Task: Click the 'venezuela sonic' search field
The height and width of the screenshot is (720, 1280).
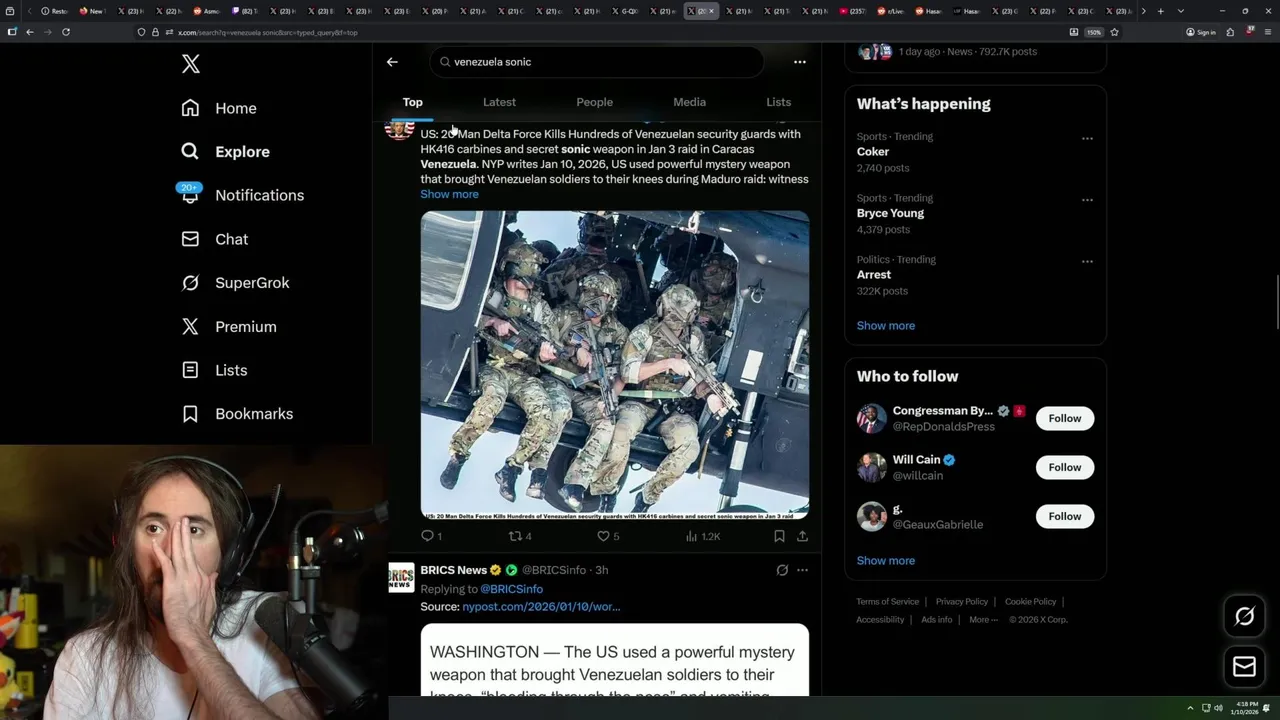Action: click(597, 62)
